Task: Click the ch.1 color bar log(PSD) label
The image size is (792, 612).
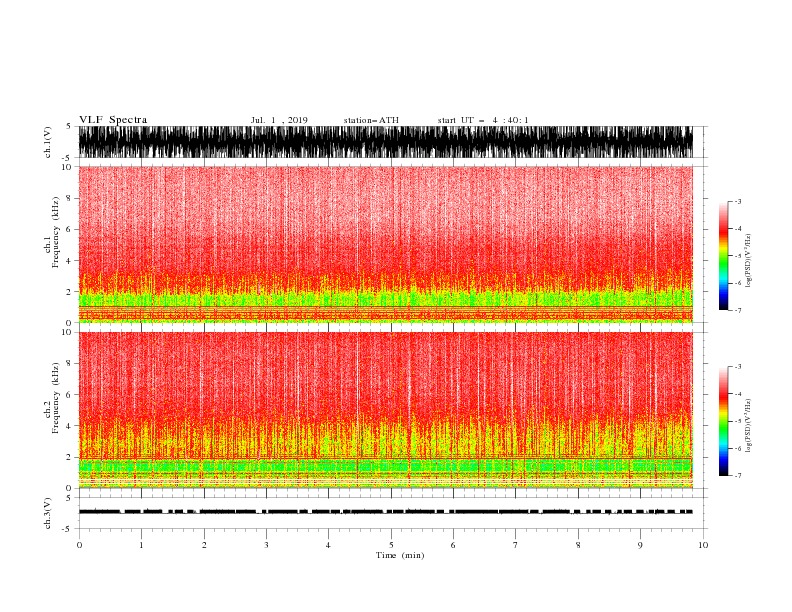Action: coord(749,261)
